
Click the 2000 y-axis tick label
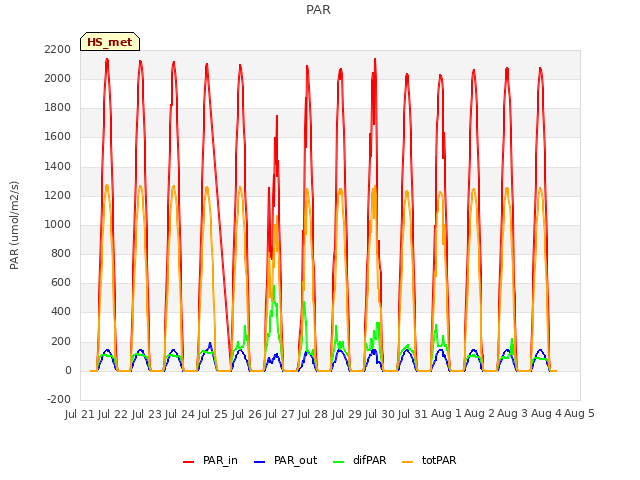(58, 78)
